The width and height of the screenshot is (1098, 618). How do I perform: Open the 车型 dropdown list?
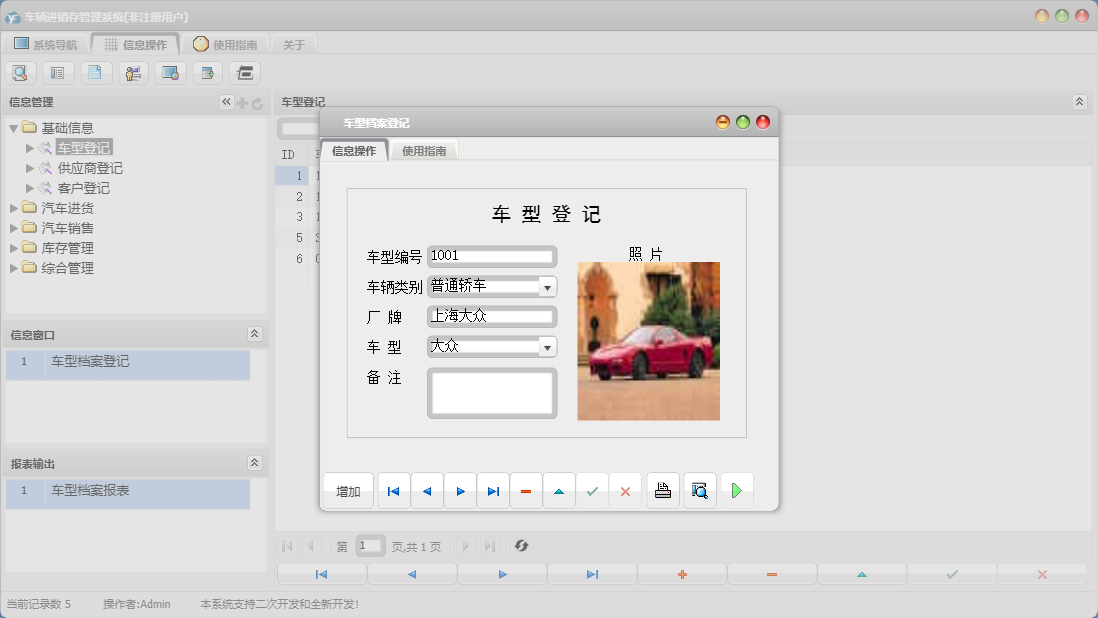pos(547,347)
